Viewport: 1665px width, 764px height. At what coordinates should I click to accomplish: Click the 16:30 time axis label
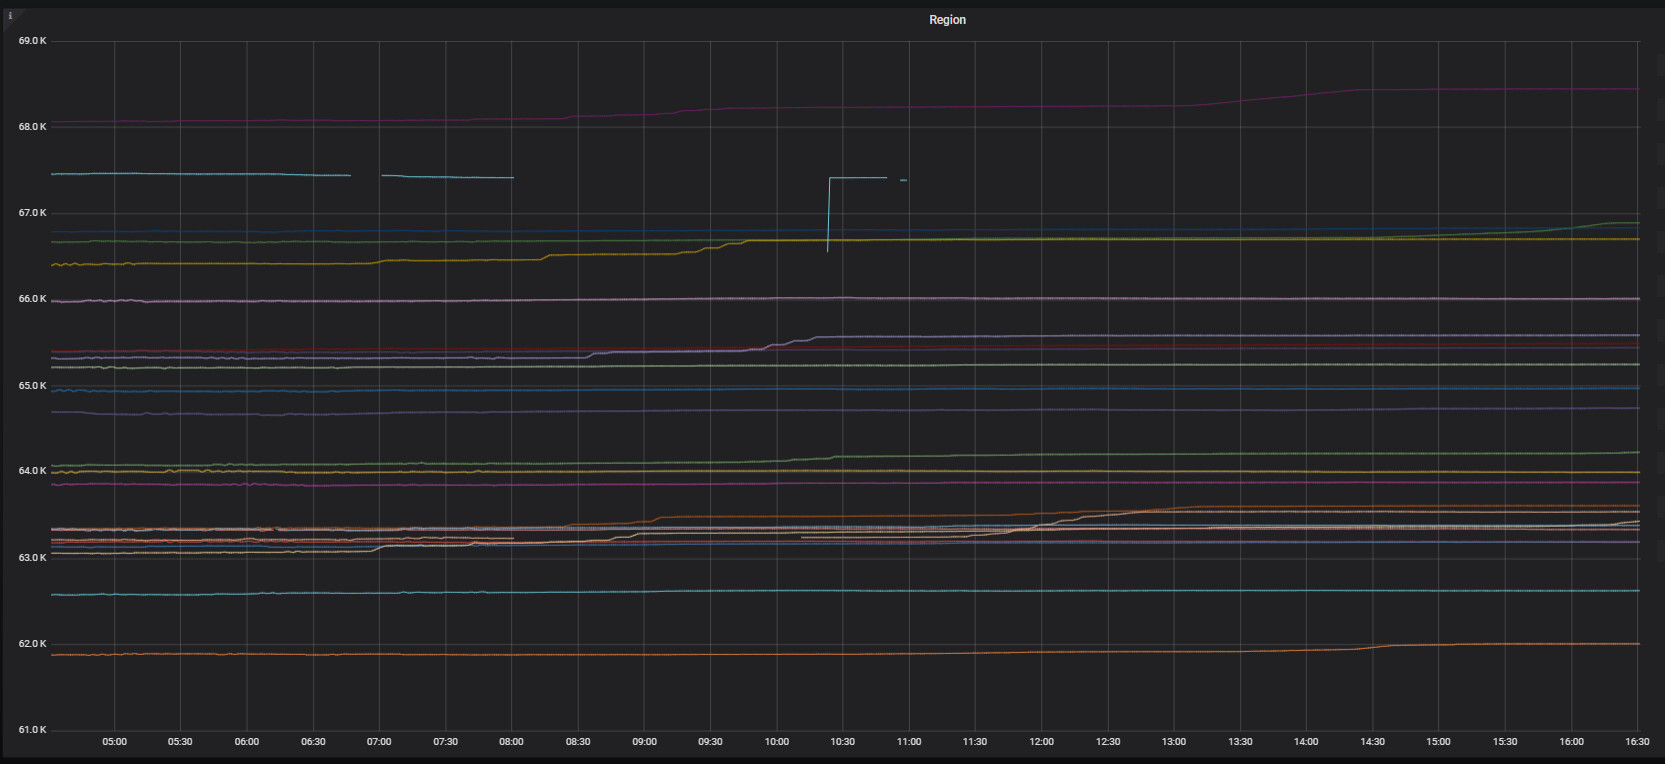pos(1636,742)
